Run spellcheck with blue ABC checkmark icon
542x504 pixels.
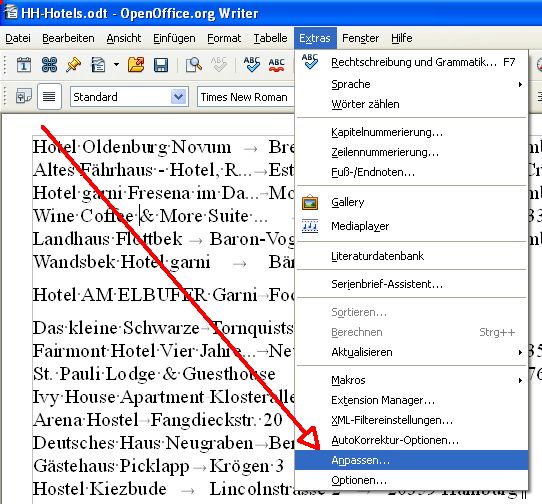252,65
